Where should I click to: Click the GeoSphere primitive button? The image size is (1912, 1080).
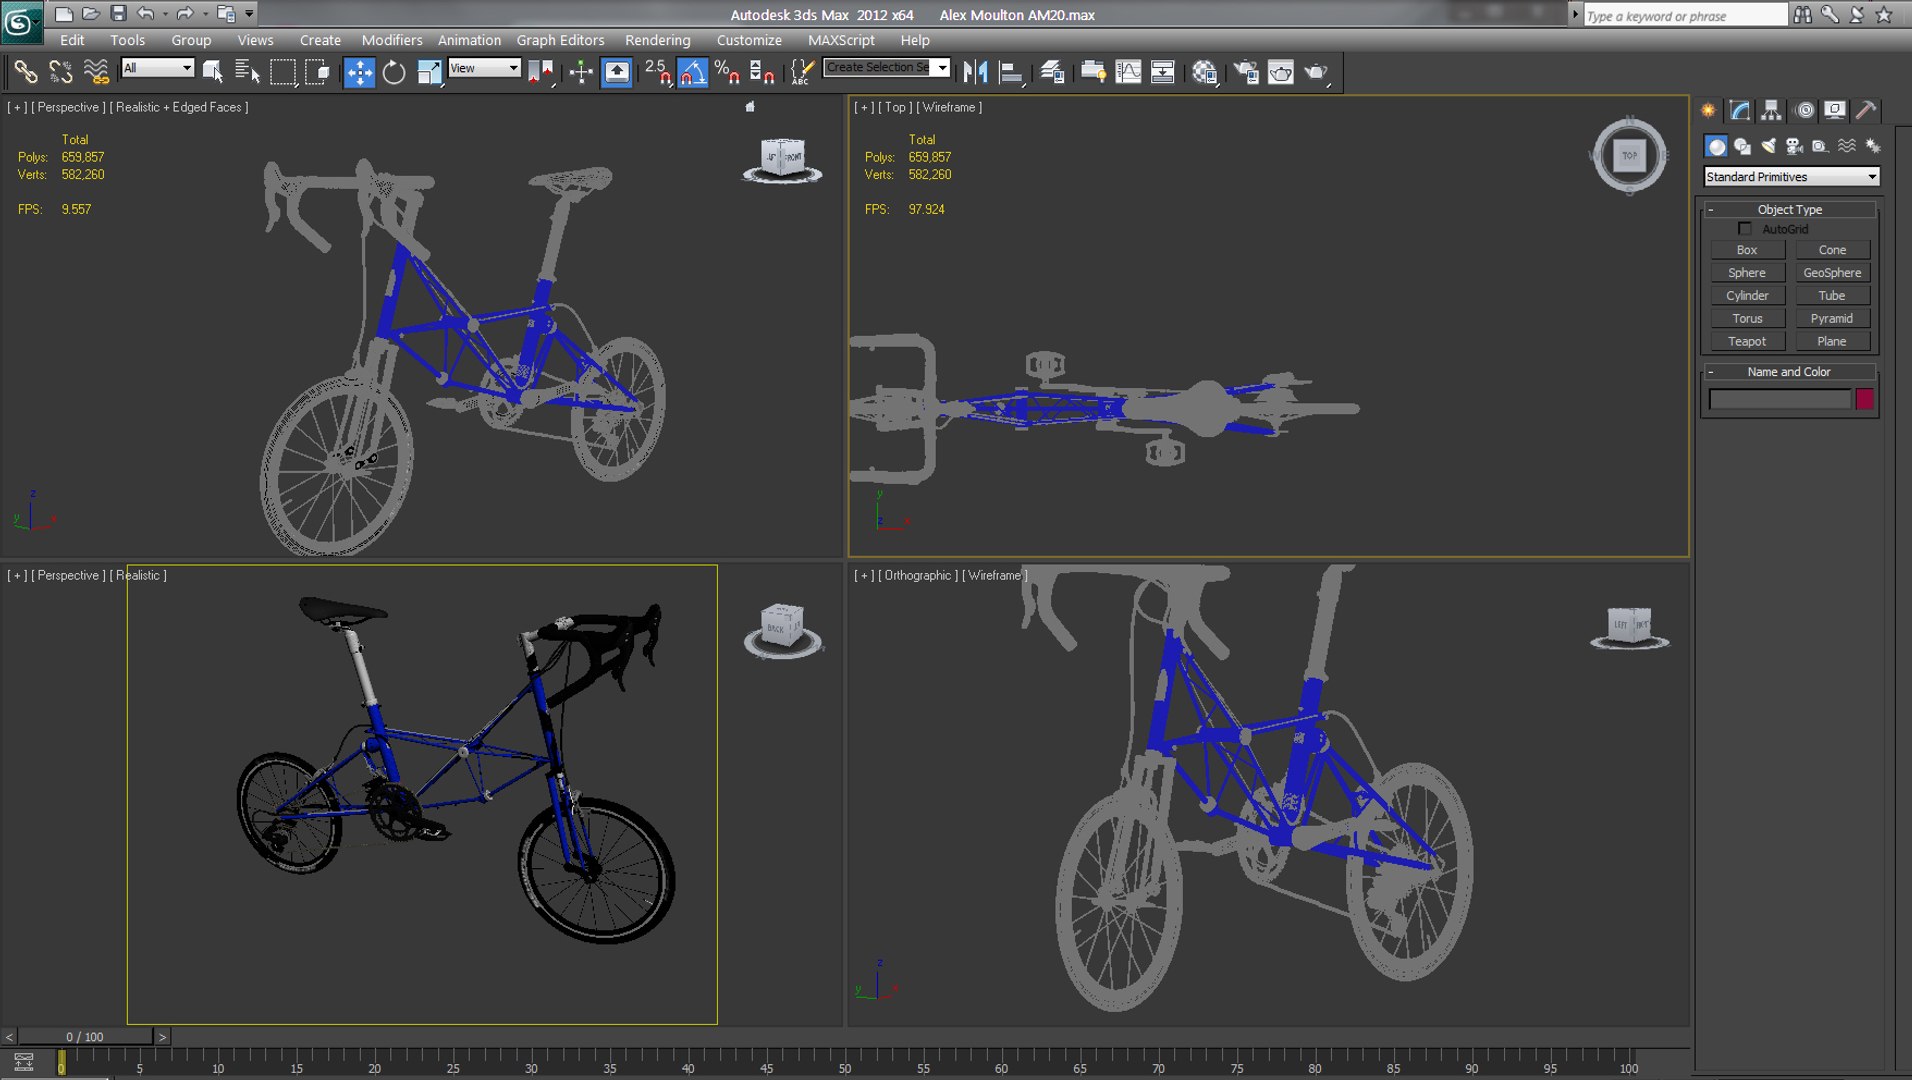coord(1832,272)
